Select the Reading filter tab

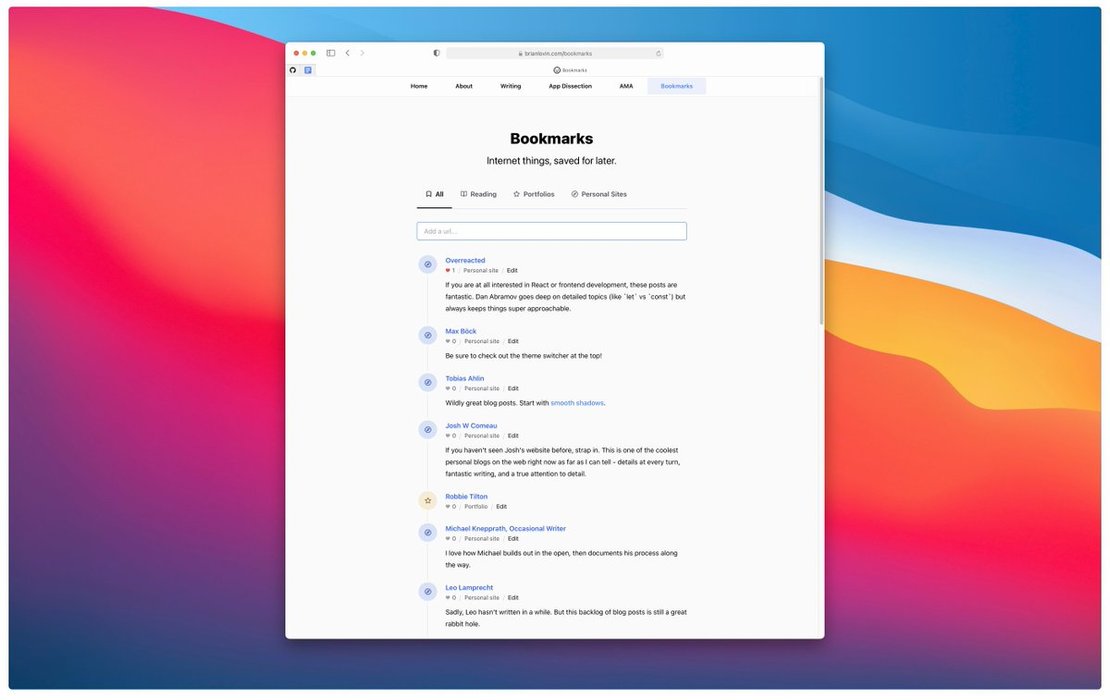[479, 194]
